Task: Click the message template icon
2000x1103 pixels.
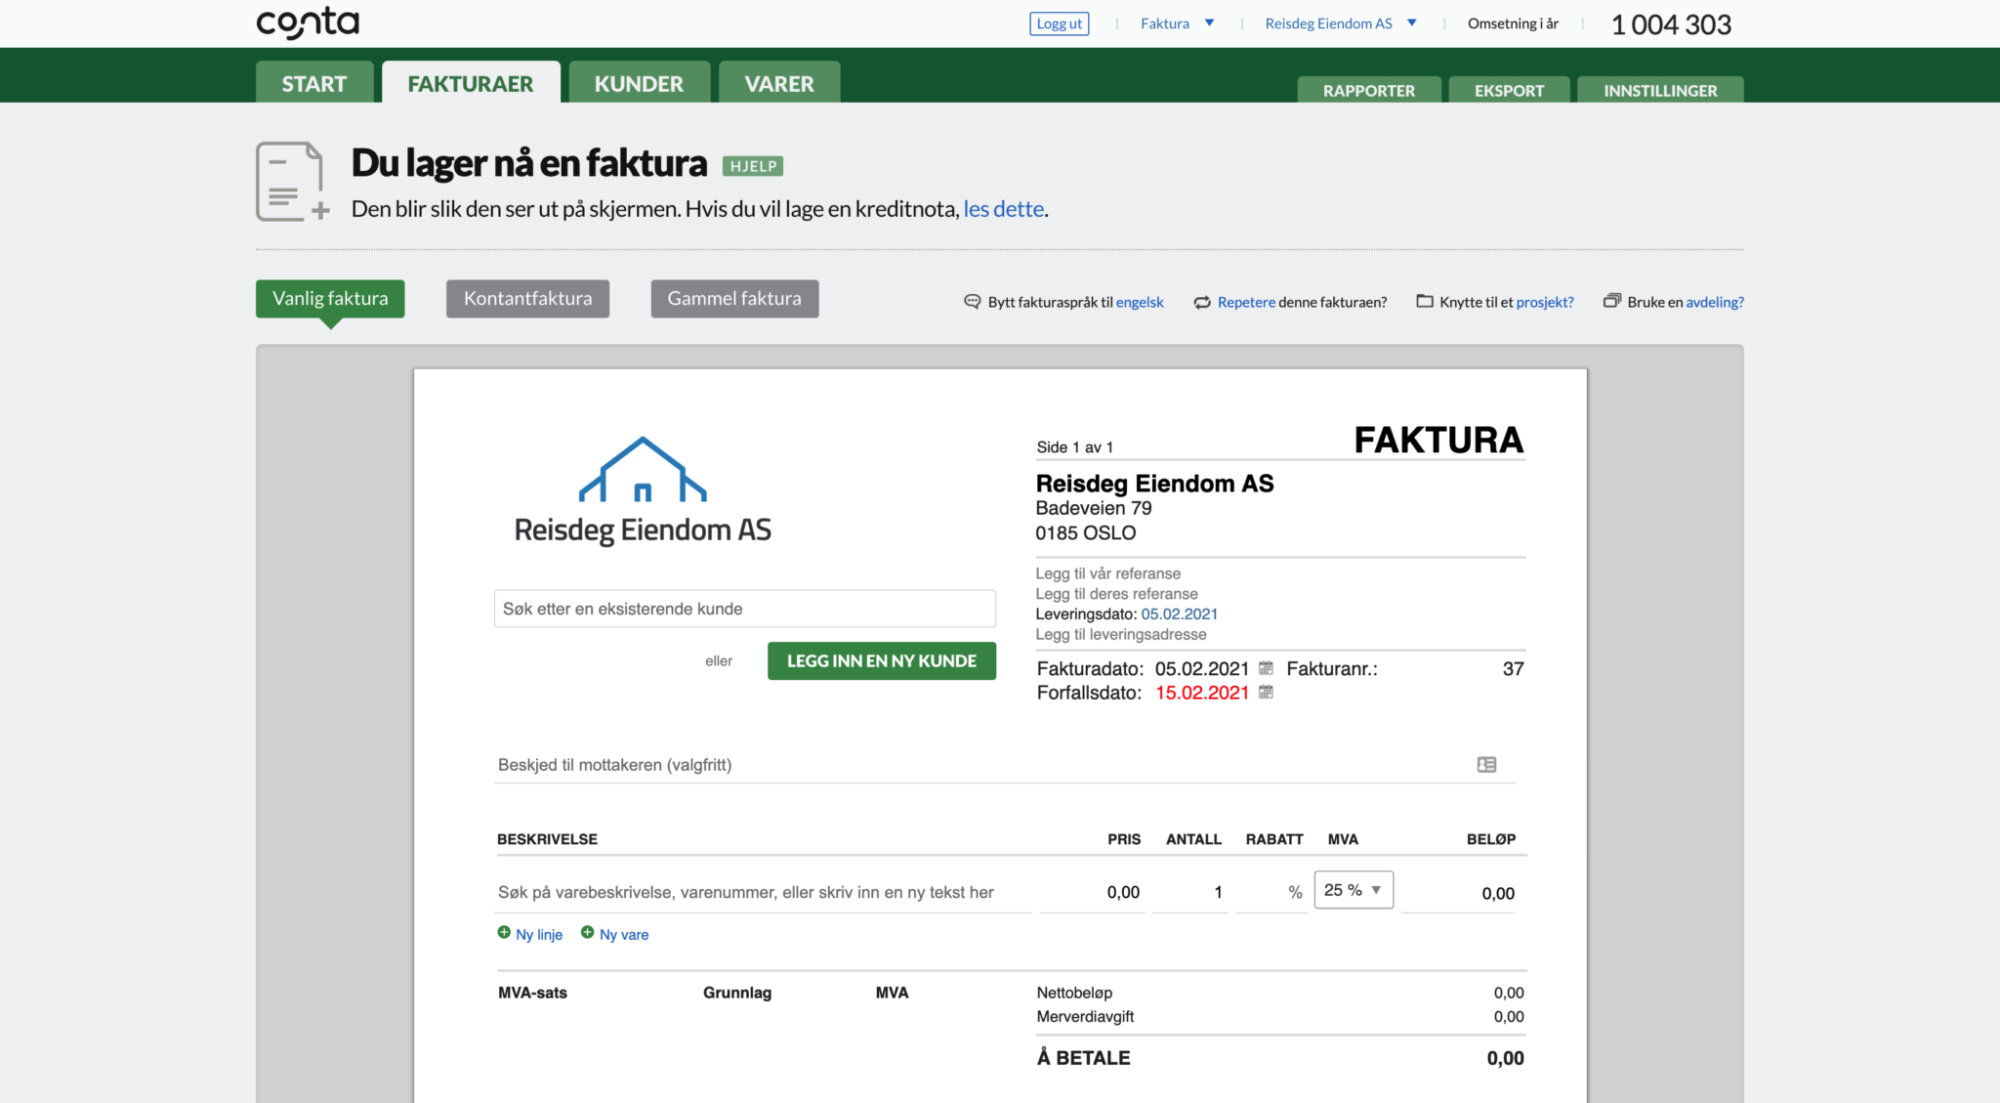Action: pyautogui.click(x=1486, y=765)
